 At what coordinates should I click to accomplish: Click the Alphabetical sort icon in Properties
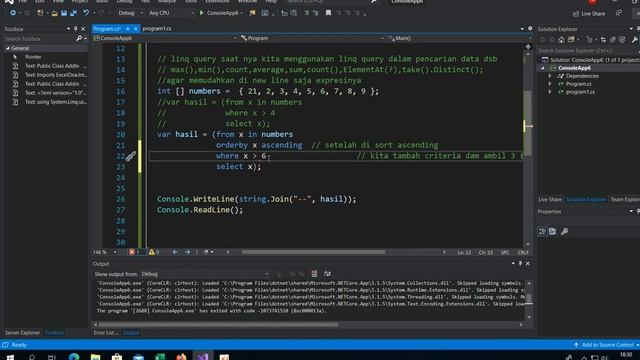553,231
